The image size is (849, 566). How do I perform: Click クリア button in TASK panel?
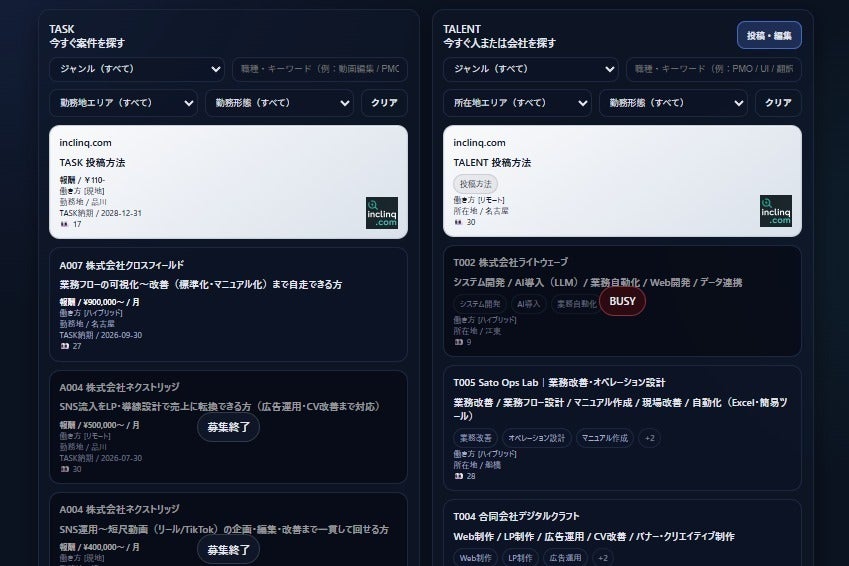coord(384,103)
